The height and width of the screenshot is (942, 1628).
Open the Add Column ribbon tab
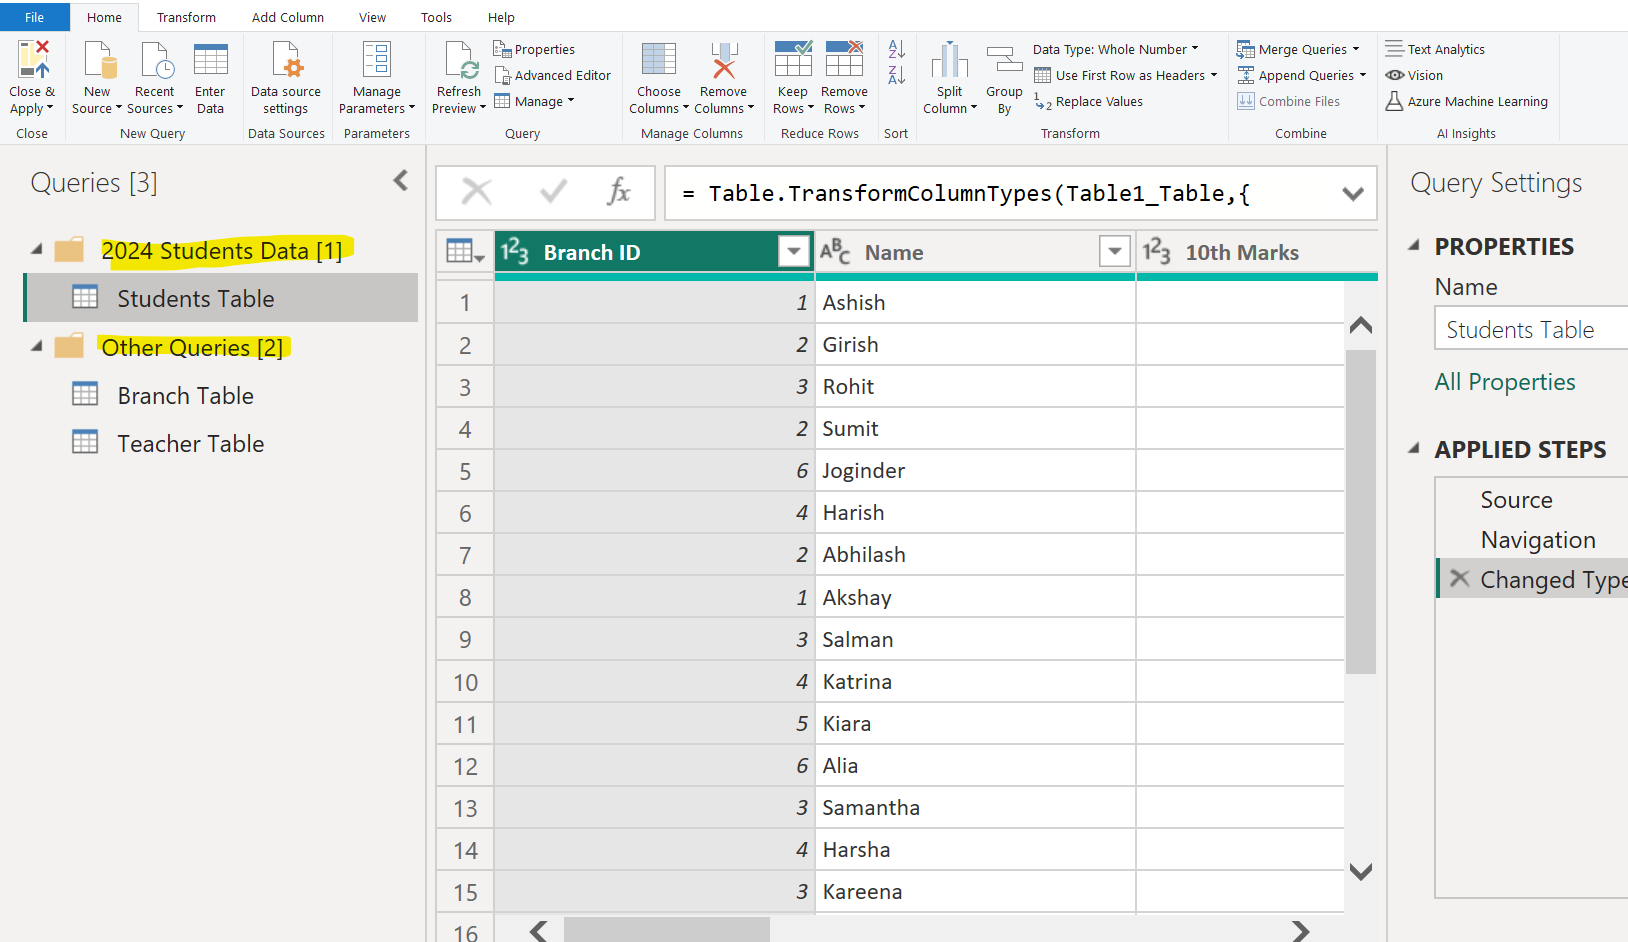click(288, 17)
